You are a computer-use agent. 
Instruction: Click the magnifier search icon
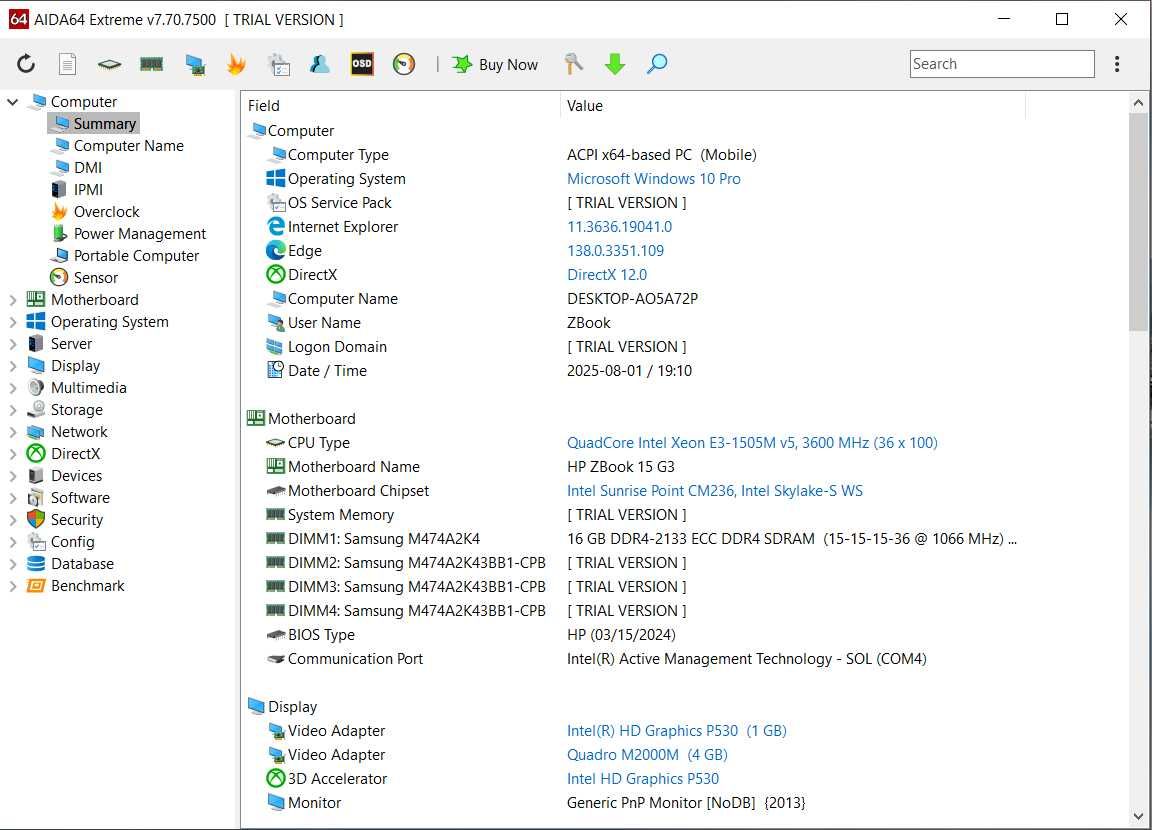point(657,64)
